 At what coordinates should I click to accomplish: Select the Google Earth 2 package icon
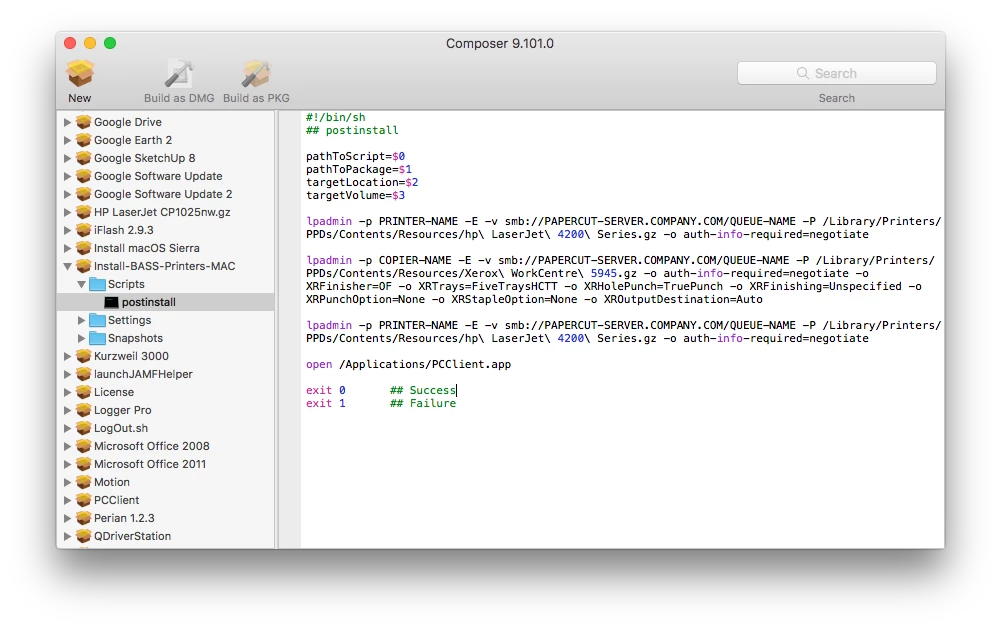coord(84,140)
